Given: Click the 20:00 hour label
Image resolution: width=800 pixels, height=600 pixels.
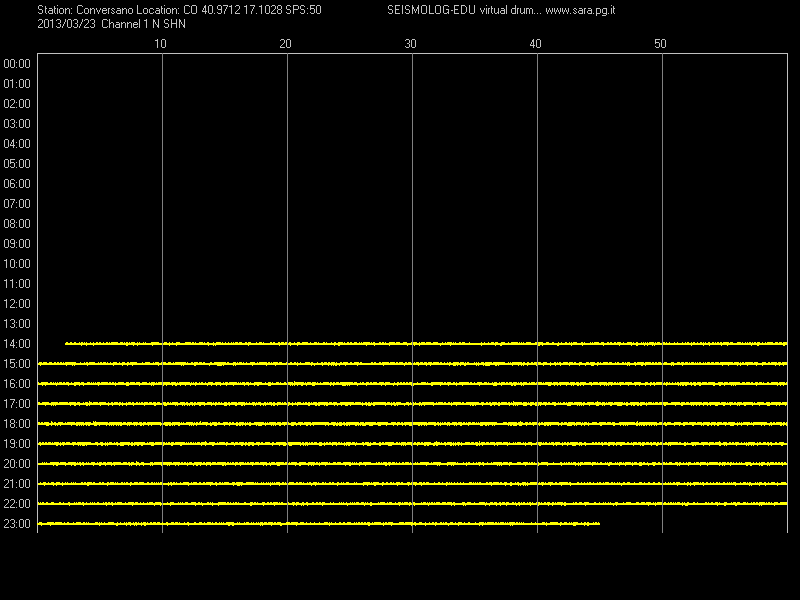Looking at the screenshot, I should coord(17,464).
